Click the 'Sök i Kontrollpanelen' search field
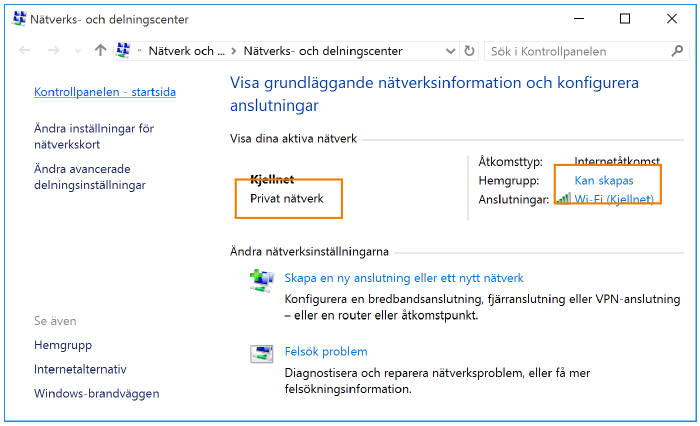The height and width of the screenshot is (426, 700). [575, 51]
